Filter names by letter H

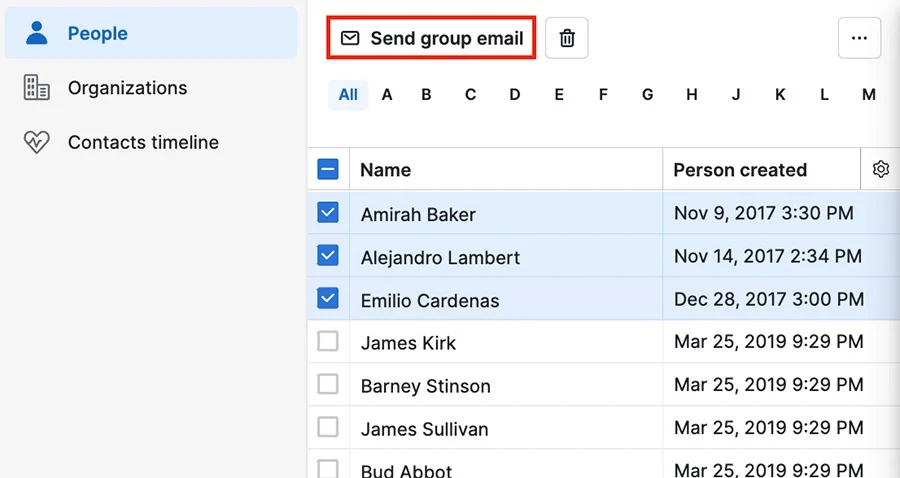click(x=692, y=94)
